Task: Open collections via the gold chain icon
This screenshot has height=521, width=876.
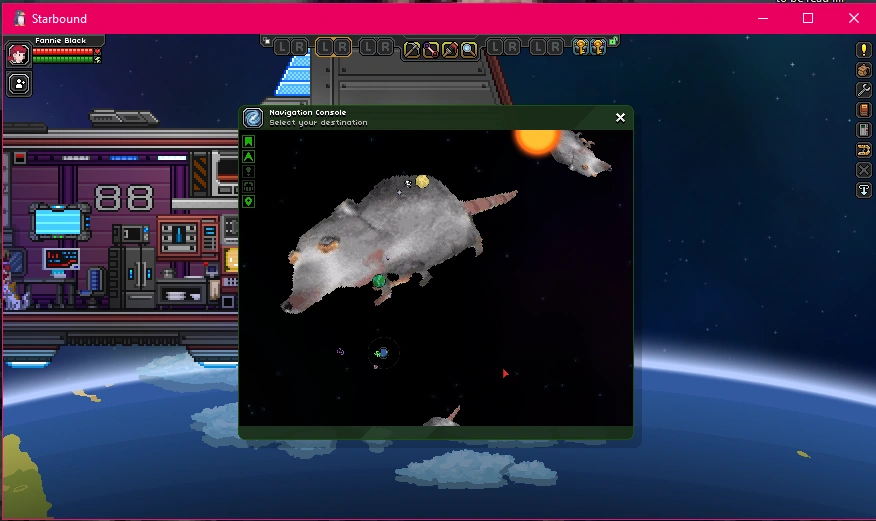Action: point(864,150)
